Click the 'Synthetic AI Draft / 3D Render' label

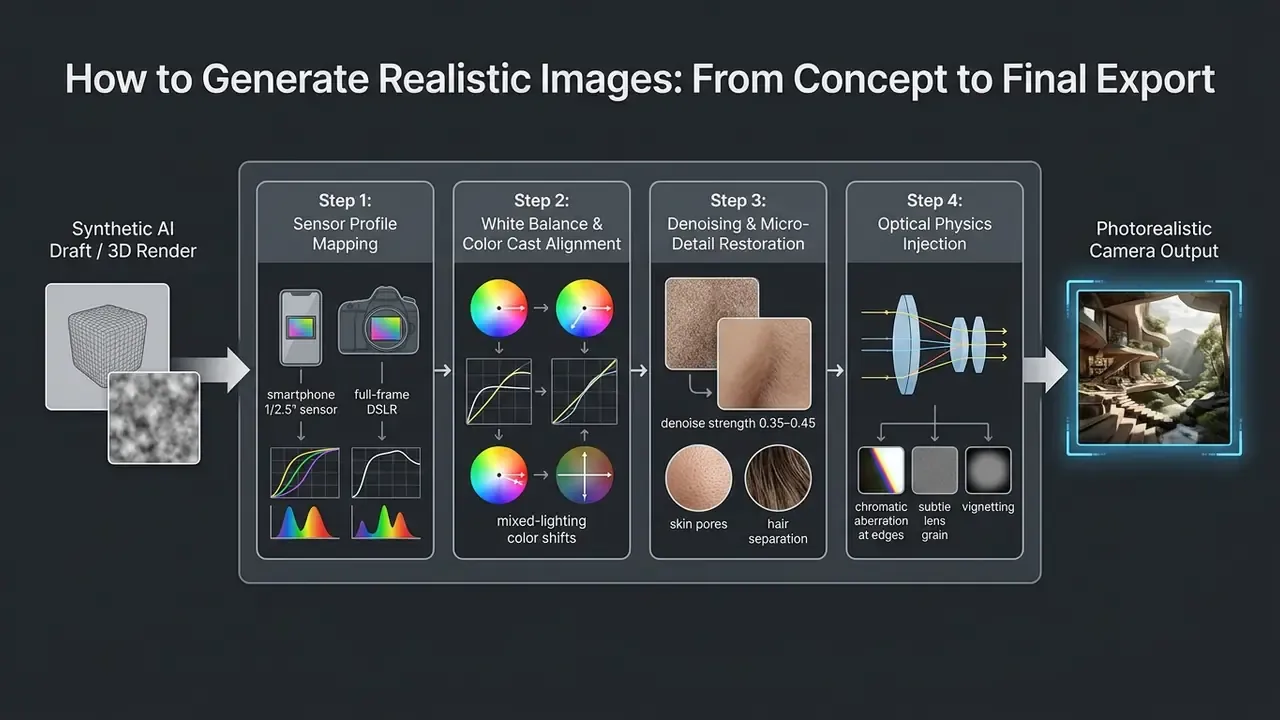click(x=123, y=240)
